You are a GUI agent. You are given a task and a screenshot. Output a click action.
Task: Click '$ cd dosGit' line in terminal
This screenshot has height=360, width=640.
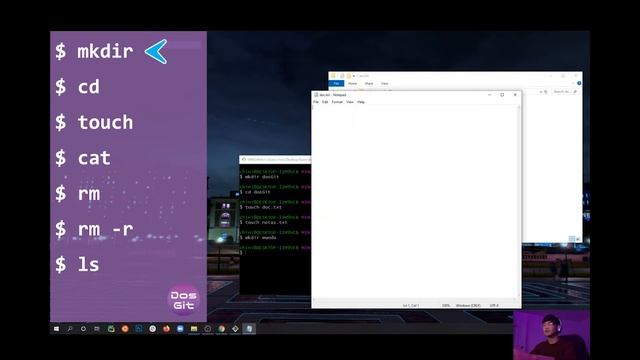[x=256, y=192]
